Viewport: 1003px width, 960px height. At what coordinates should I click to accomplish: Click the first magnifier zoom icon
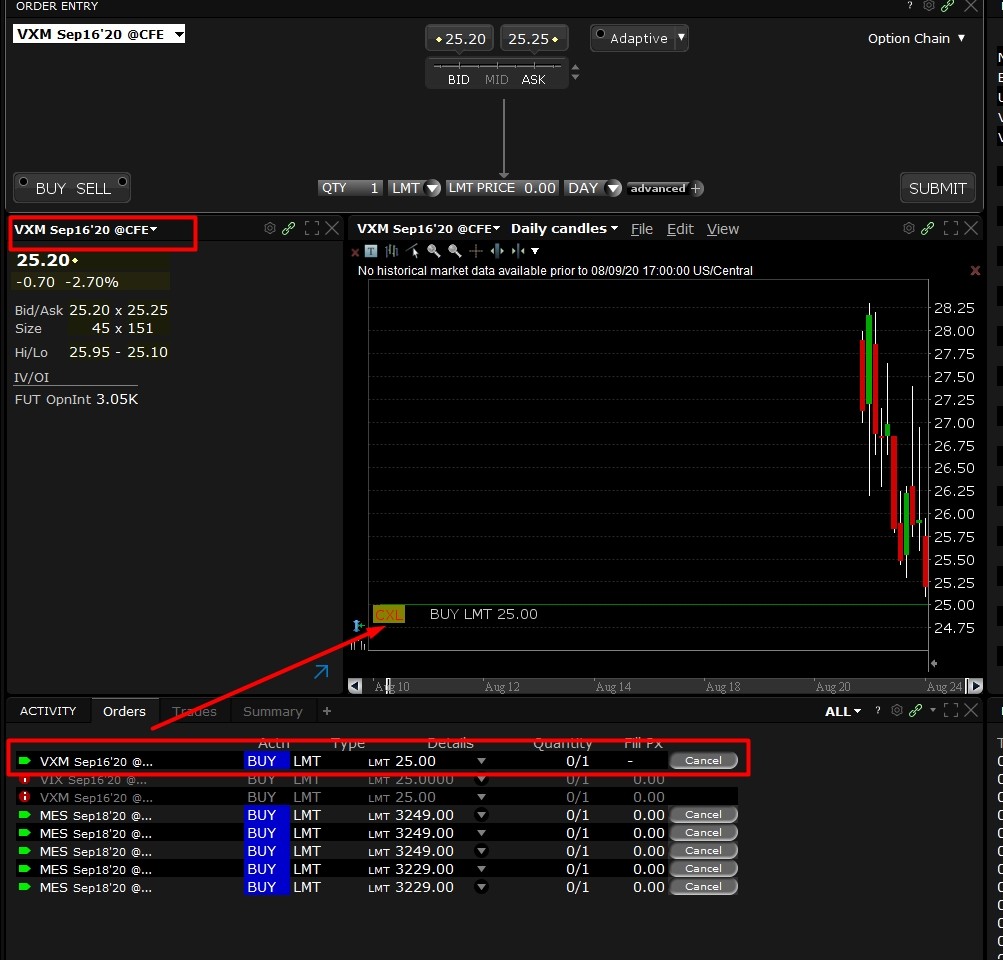(434, 251)
